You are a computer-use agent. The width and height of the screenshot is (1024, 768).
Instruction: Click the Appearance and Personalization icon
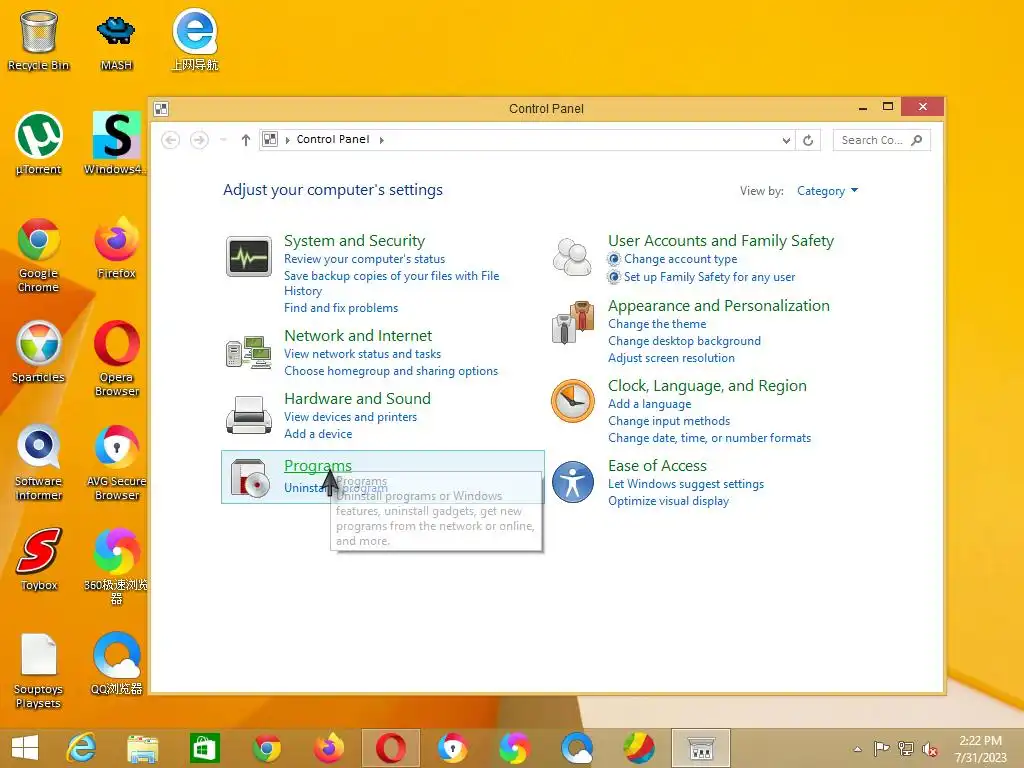[573, 322]
